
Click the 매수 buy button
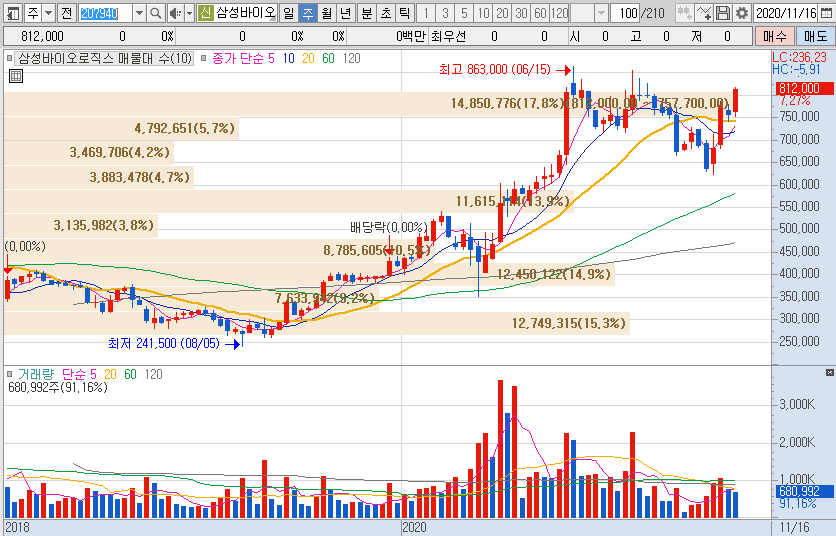pos(775,36)
